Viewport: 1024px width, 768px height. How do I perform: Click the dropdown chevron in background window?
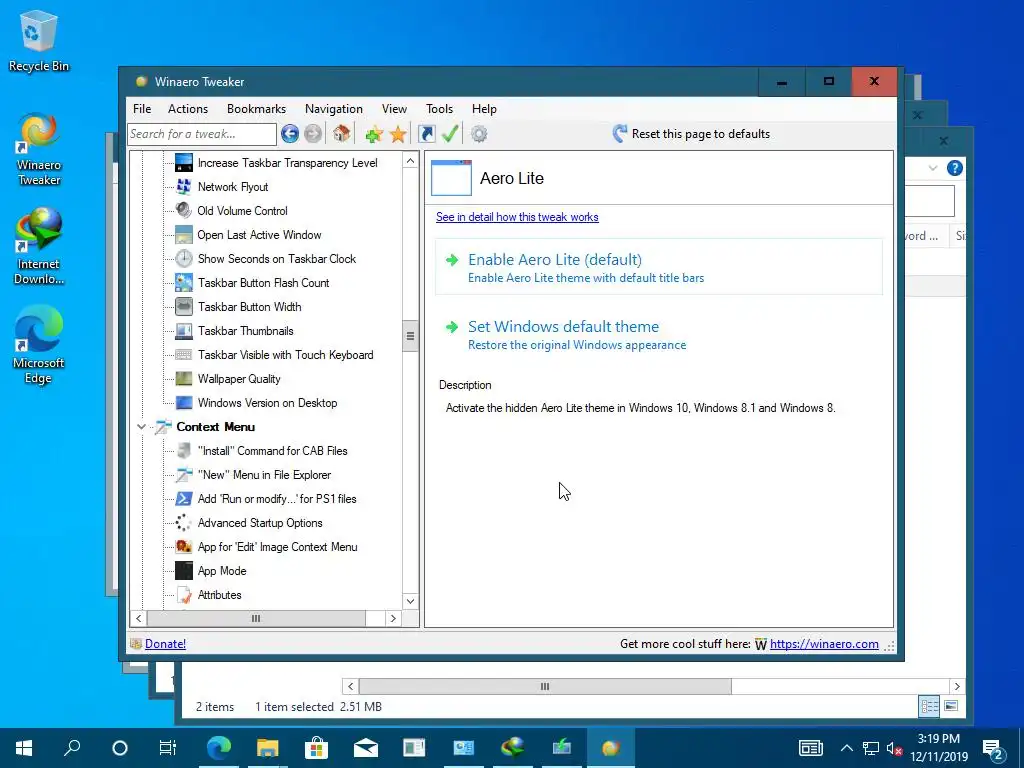tap(933, 168)
